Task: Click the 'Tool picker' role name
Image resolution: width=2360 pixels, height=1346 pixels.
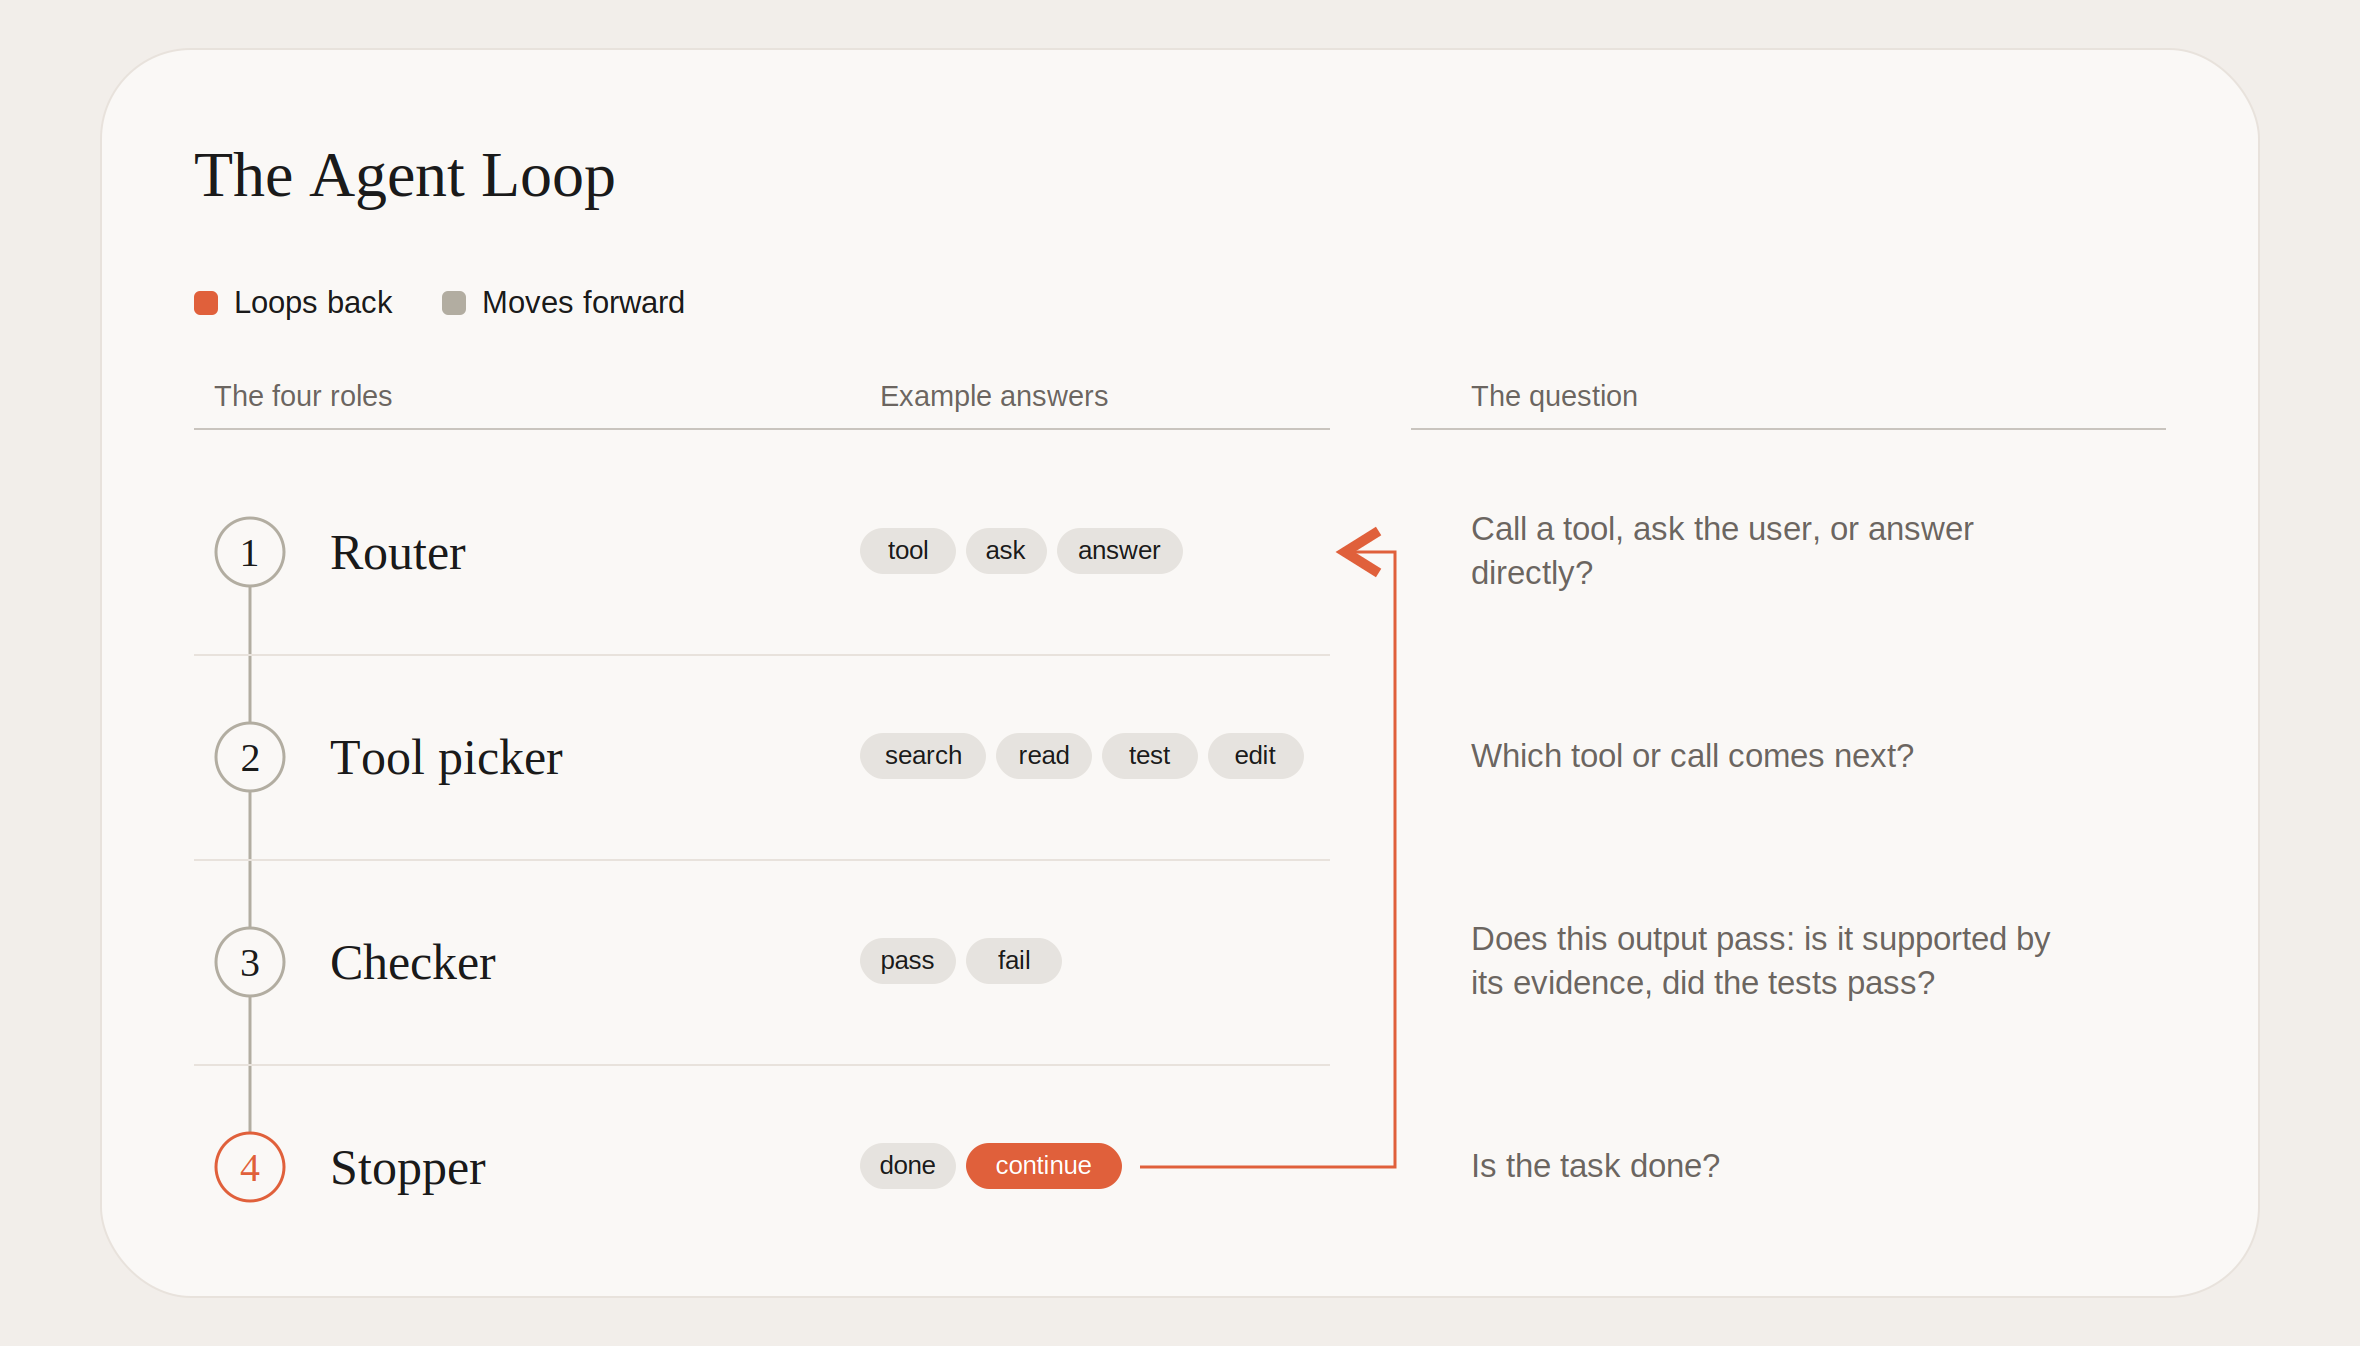Action: [447, 758]
